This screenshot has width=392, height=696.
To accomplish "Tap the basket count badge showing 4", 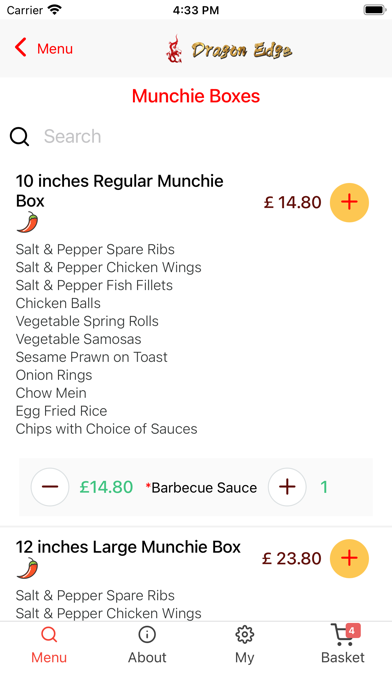I will [x=352, y=630].
